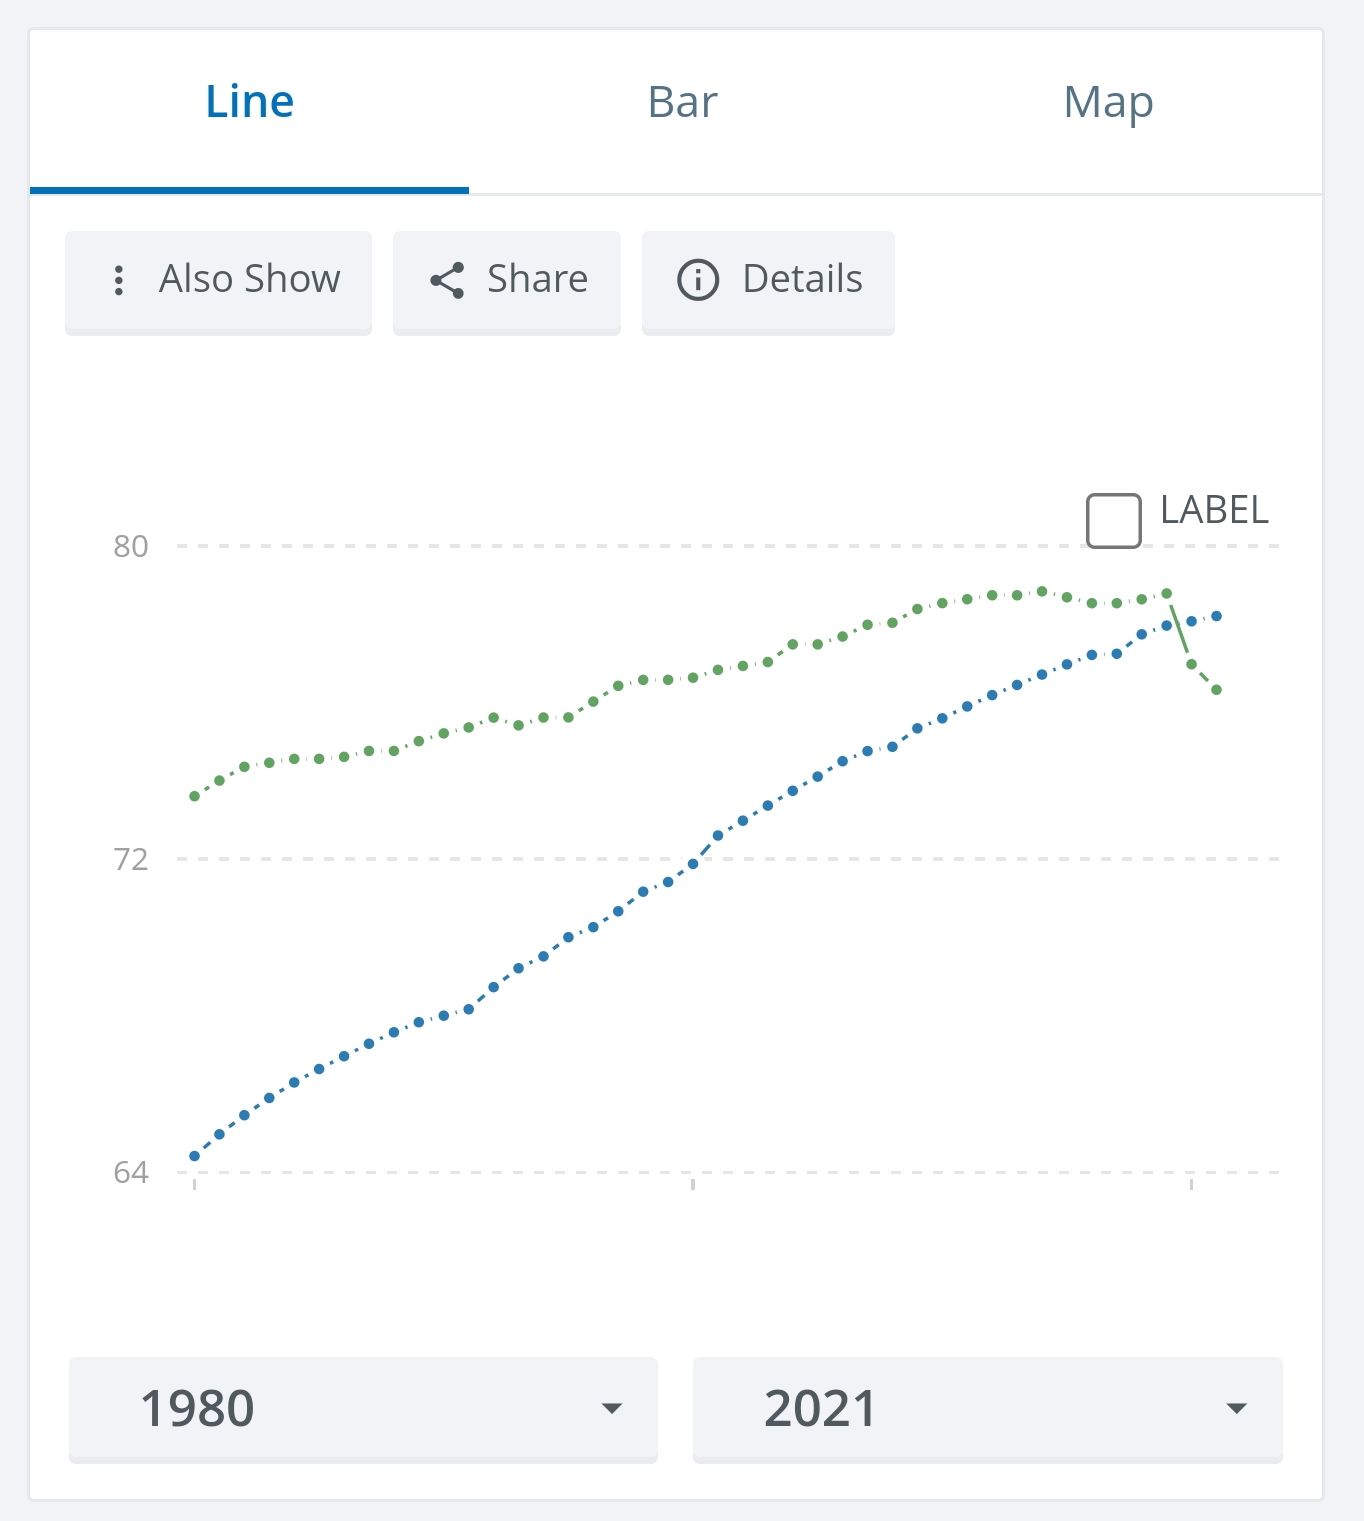This screenshot has height=1521, width=1364.
Task: Click the three-dot Also Show icon
Action: (119, 280)
